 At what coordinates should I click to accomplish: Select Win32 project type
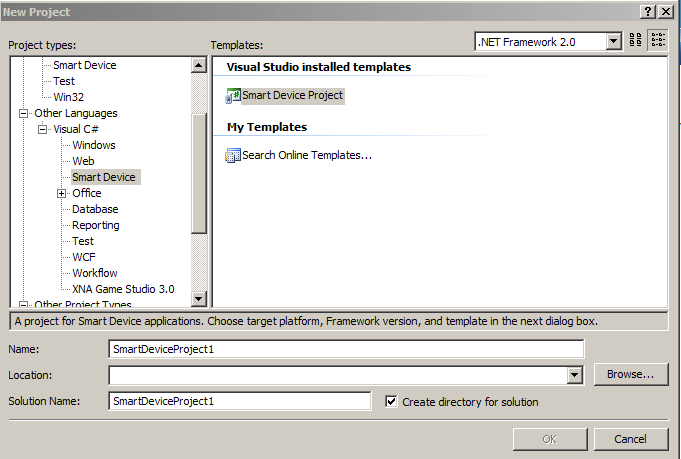point(69,97)
